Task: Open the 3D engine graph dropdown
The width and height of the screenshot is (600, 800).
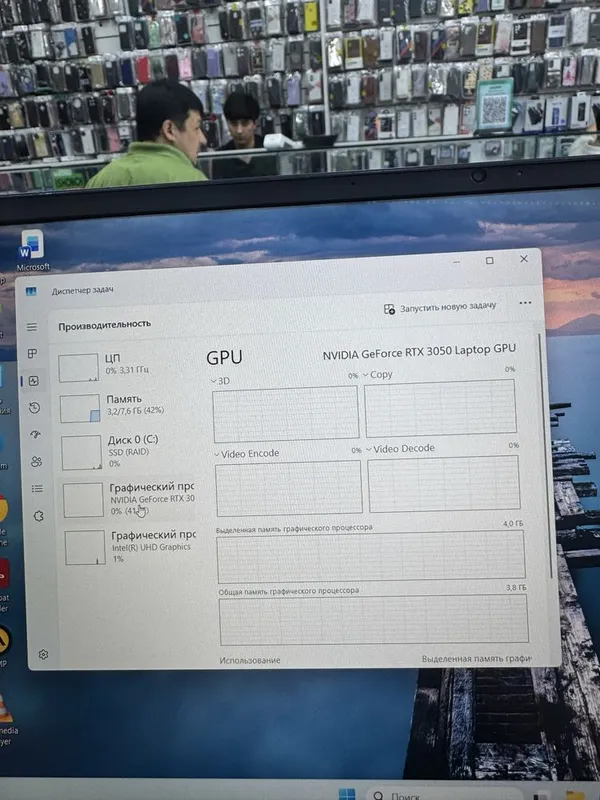Action: point(220,381)
